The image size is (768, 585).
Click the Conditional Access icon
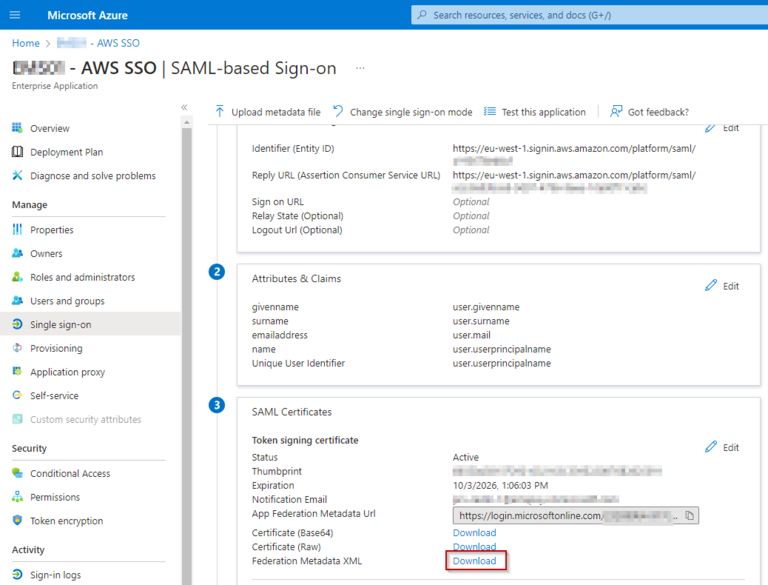point(17,473)
